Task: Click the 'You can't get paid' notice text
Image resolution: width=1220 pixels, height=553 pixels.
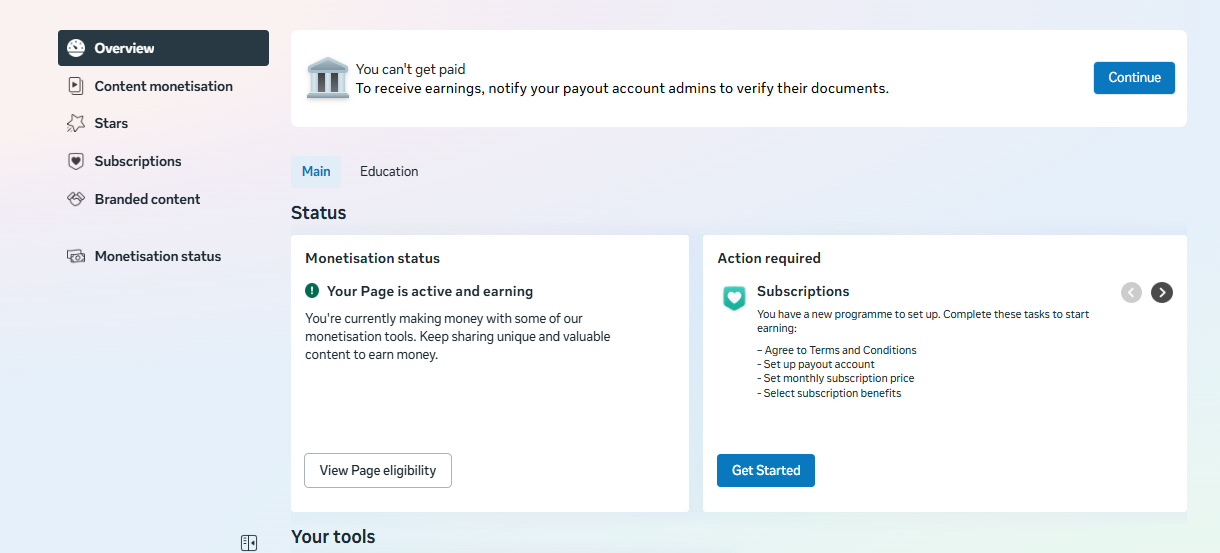Action: (x=411, y=69)
